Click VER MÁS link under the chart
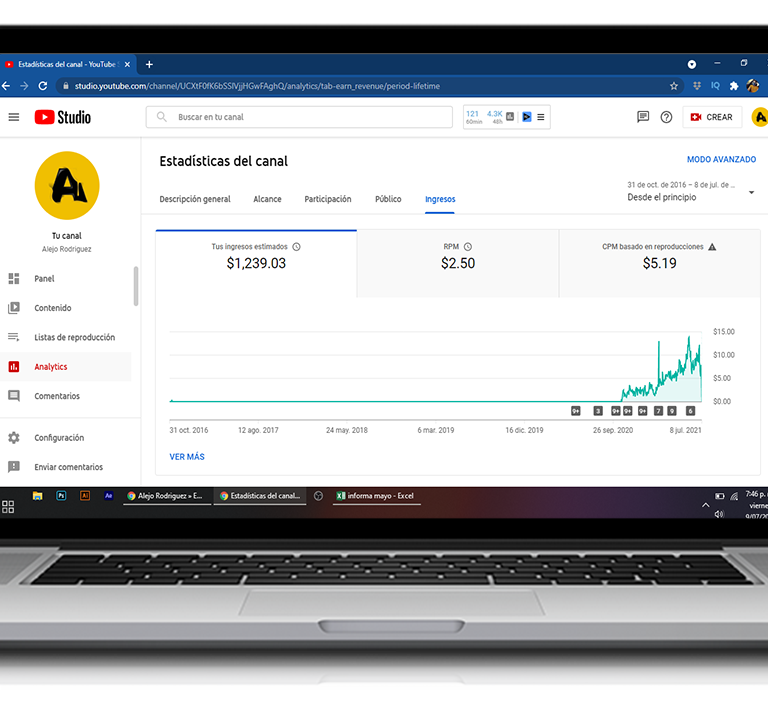 click(187, 456)
